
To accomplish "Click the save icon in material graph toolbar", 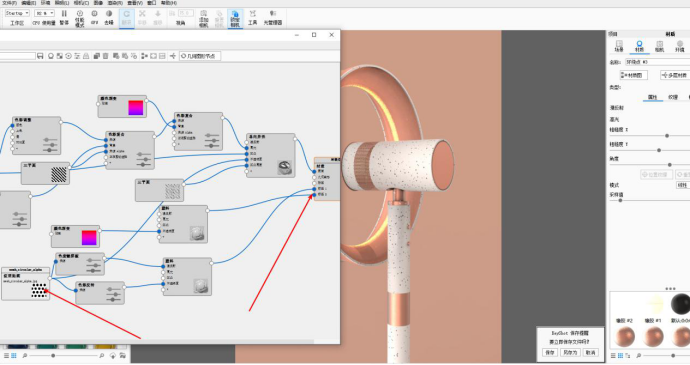I will pos(40,56).
